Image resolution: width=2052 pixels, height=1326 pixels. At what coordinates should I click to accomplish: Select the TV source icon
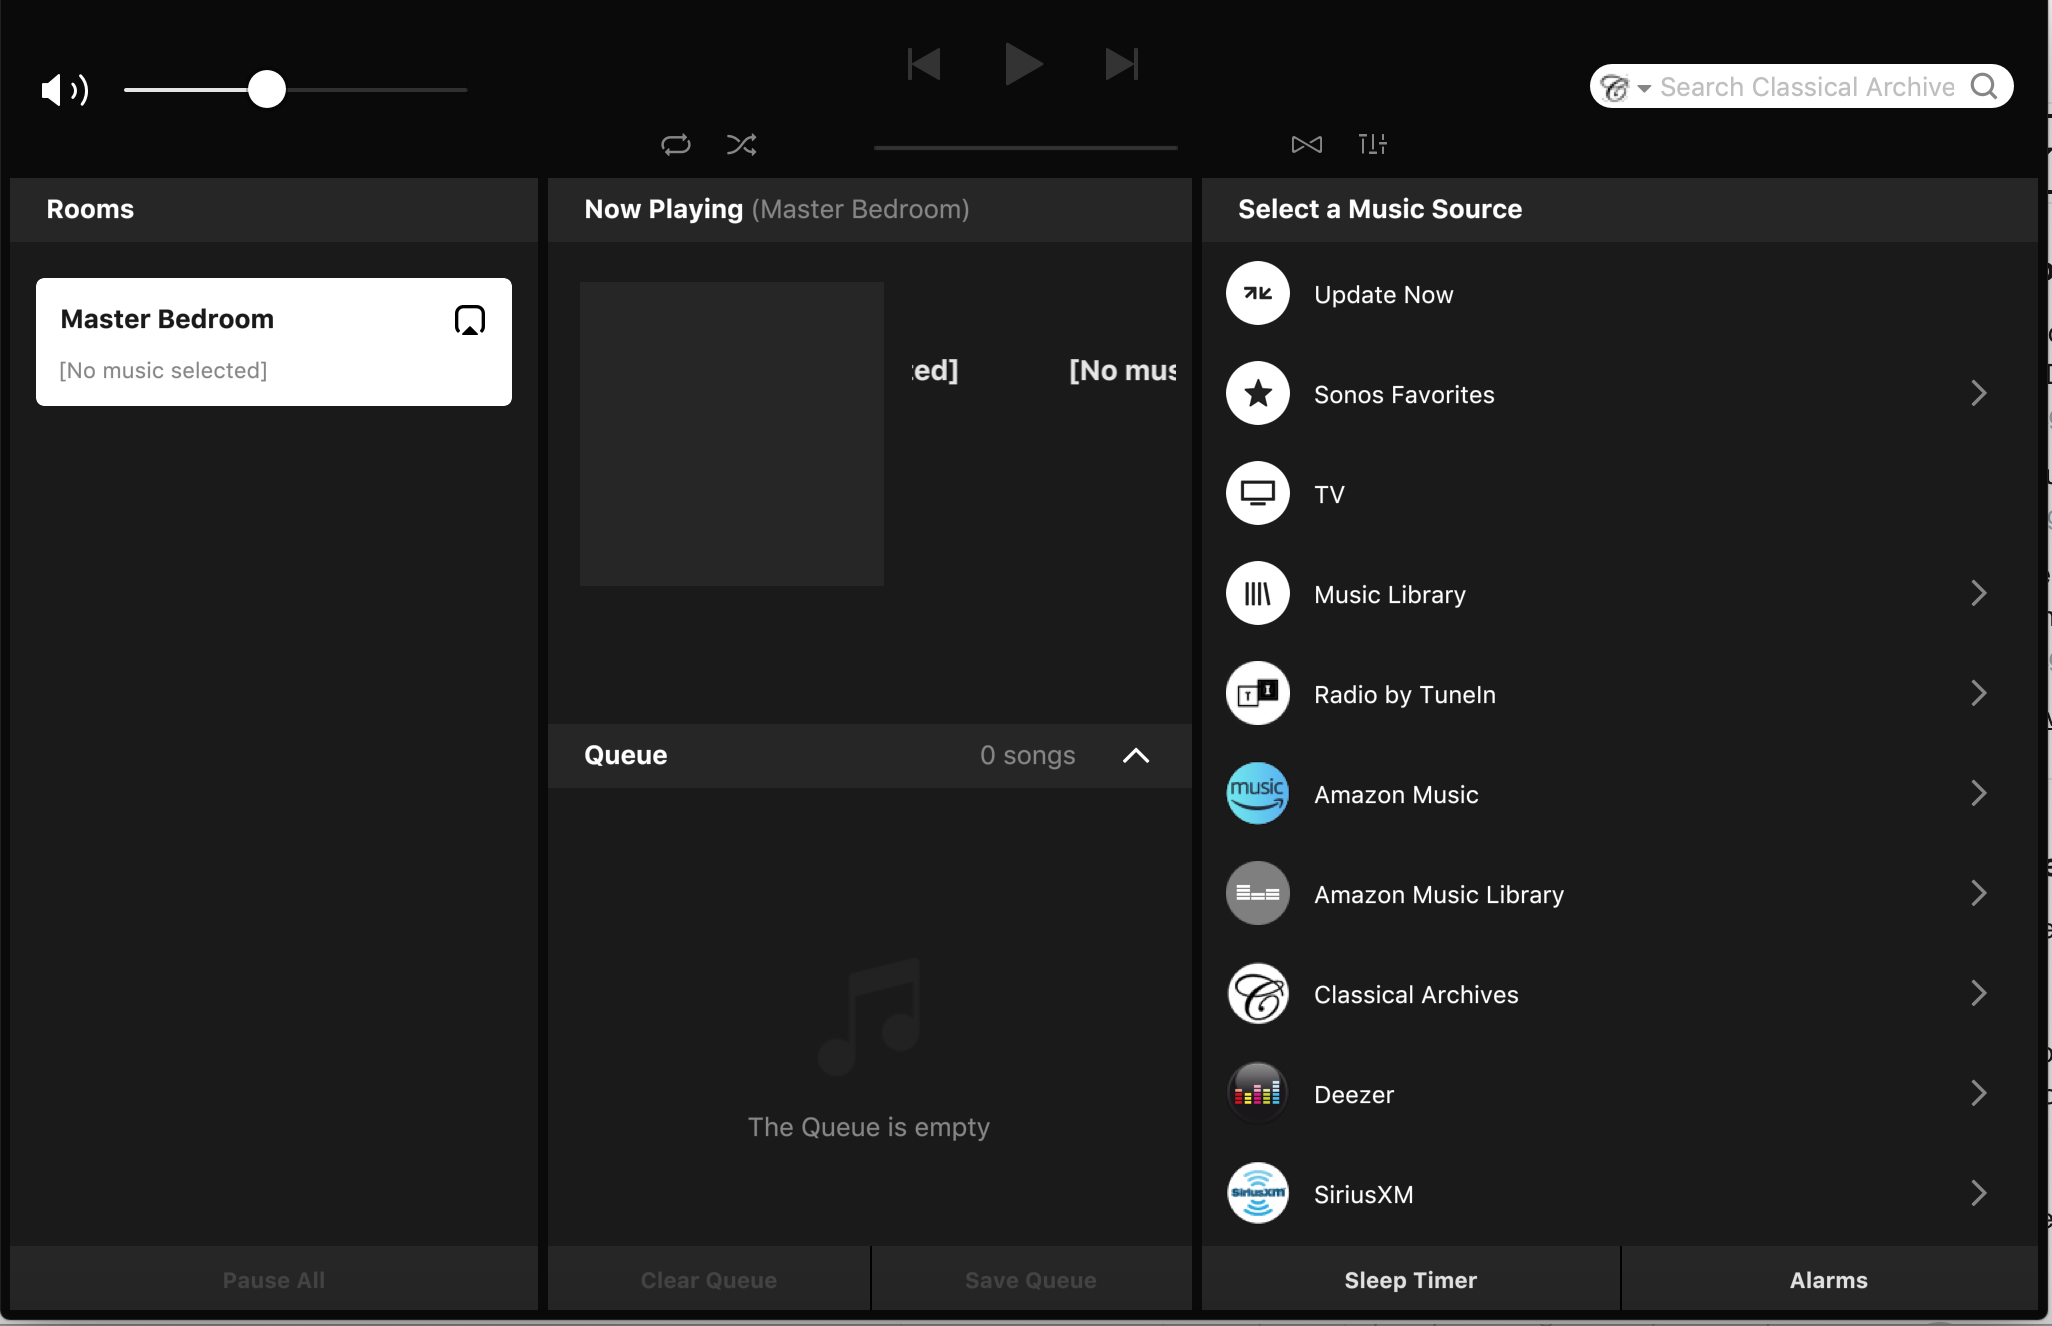[1257, 493]
